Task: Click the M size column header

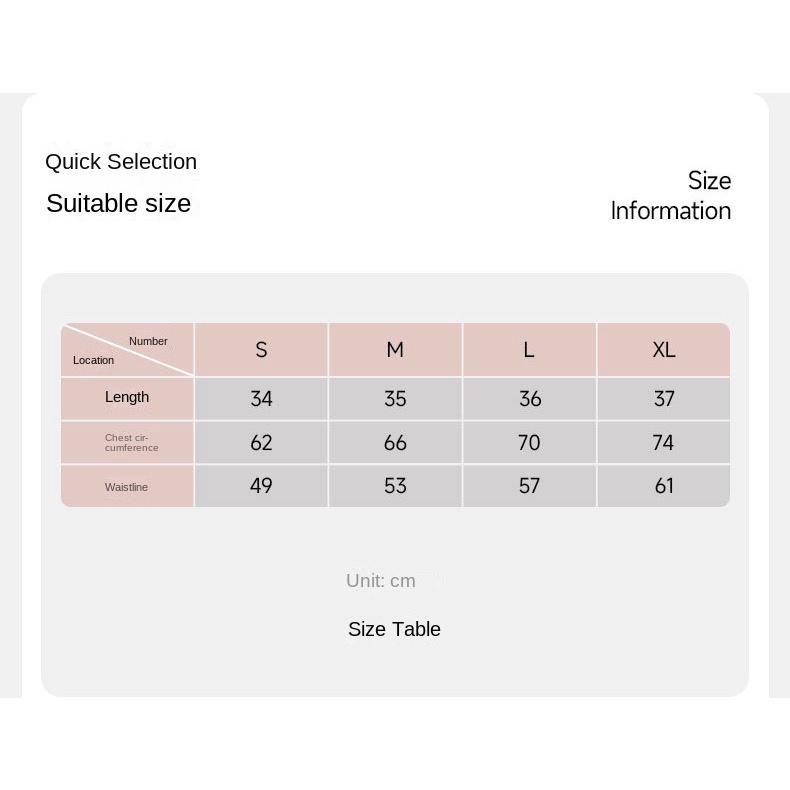Action: (x=395, y=350)
